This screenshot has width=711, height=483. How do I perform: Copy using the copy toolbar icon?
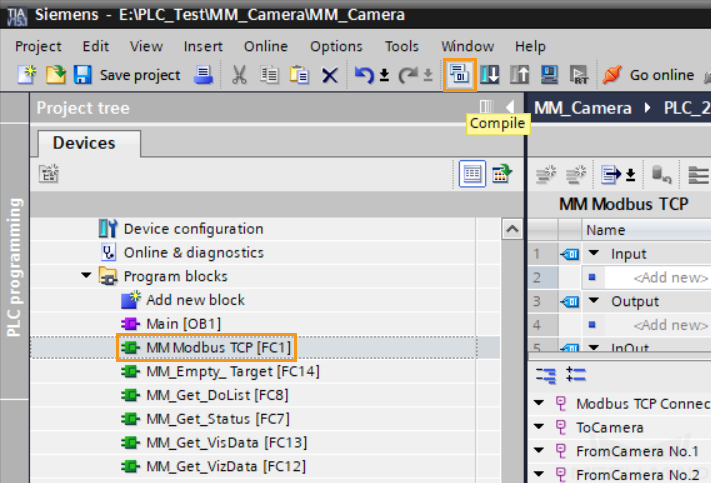(x=269, y=75)
